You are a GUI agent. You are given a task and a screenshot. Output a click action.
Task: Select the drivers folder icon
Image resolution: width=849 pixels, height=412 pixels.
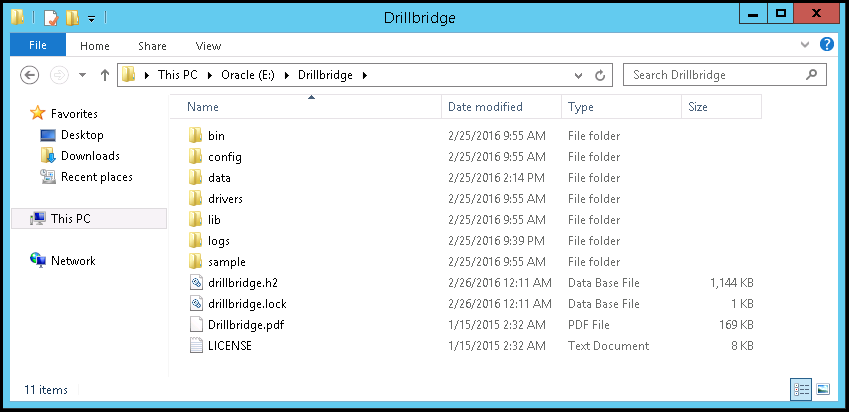tap(195, 199)
